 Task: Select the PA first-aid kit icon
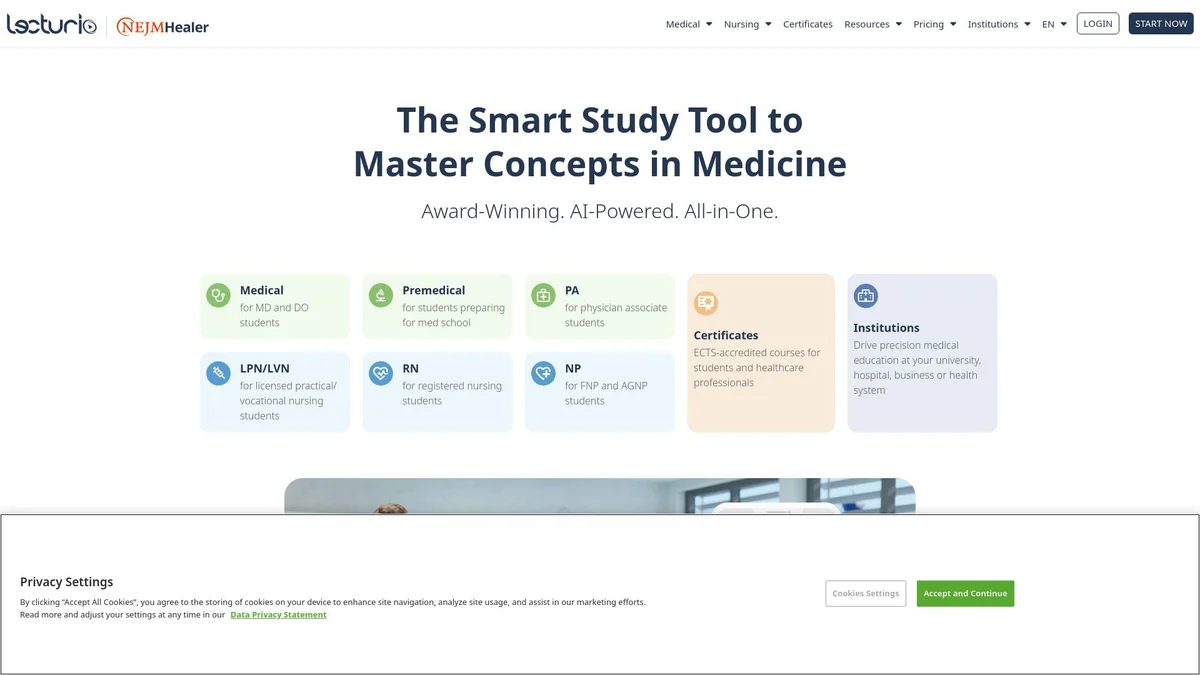pyautogui.click(x=543, y=295)
